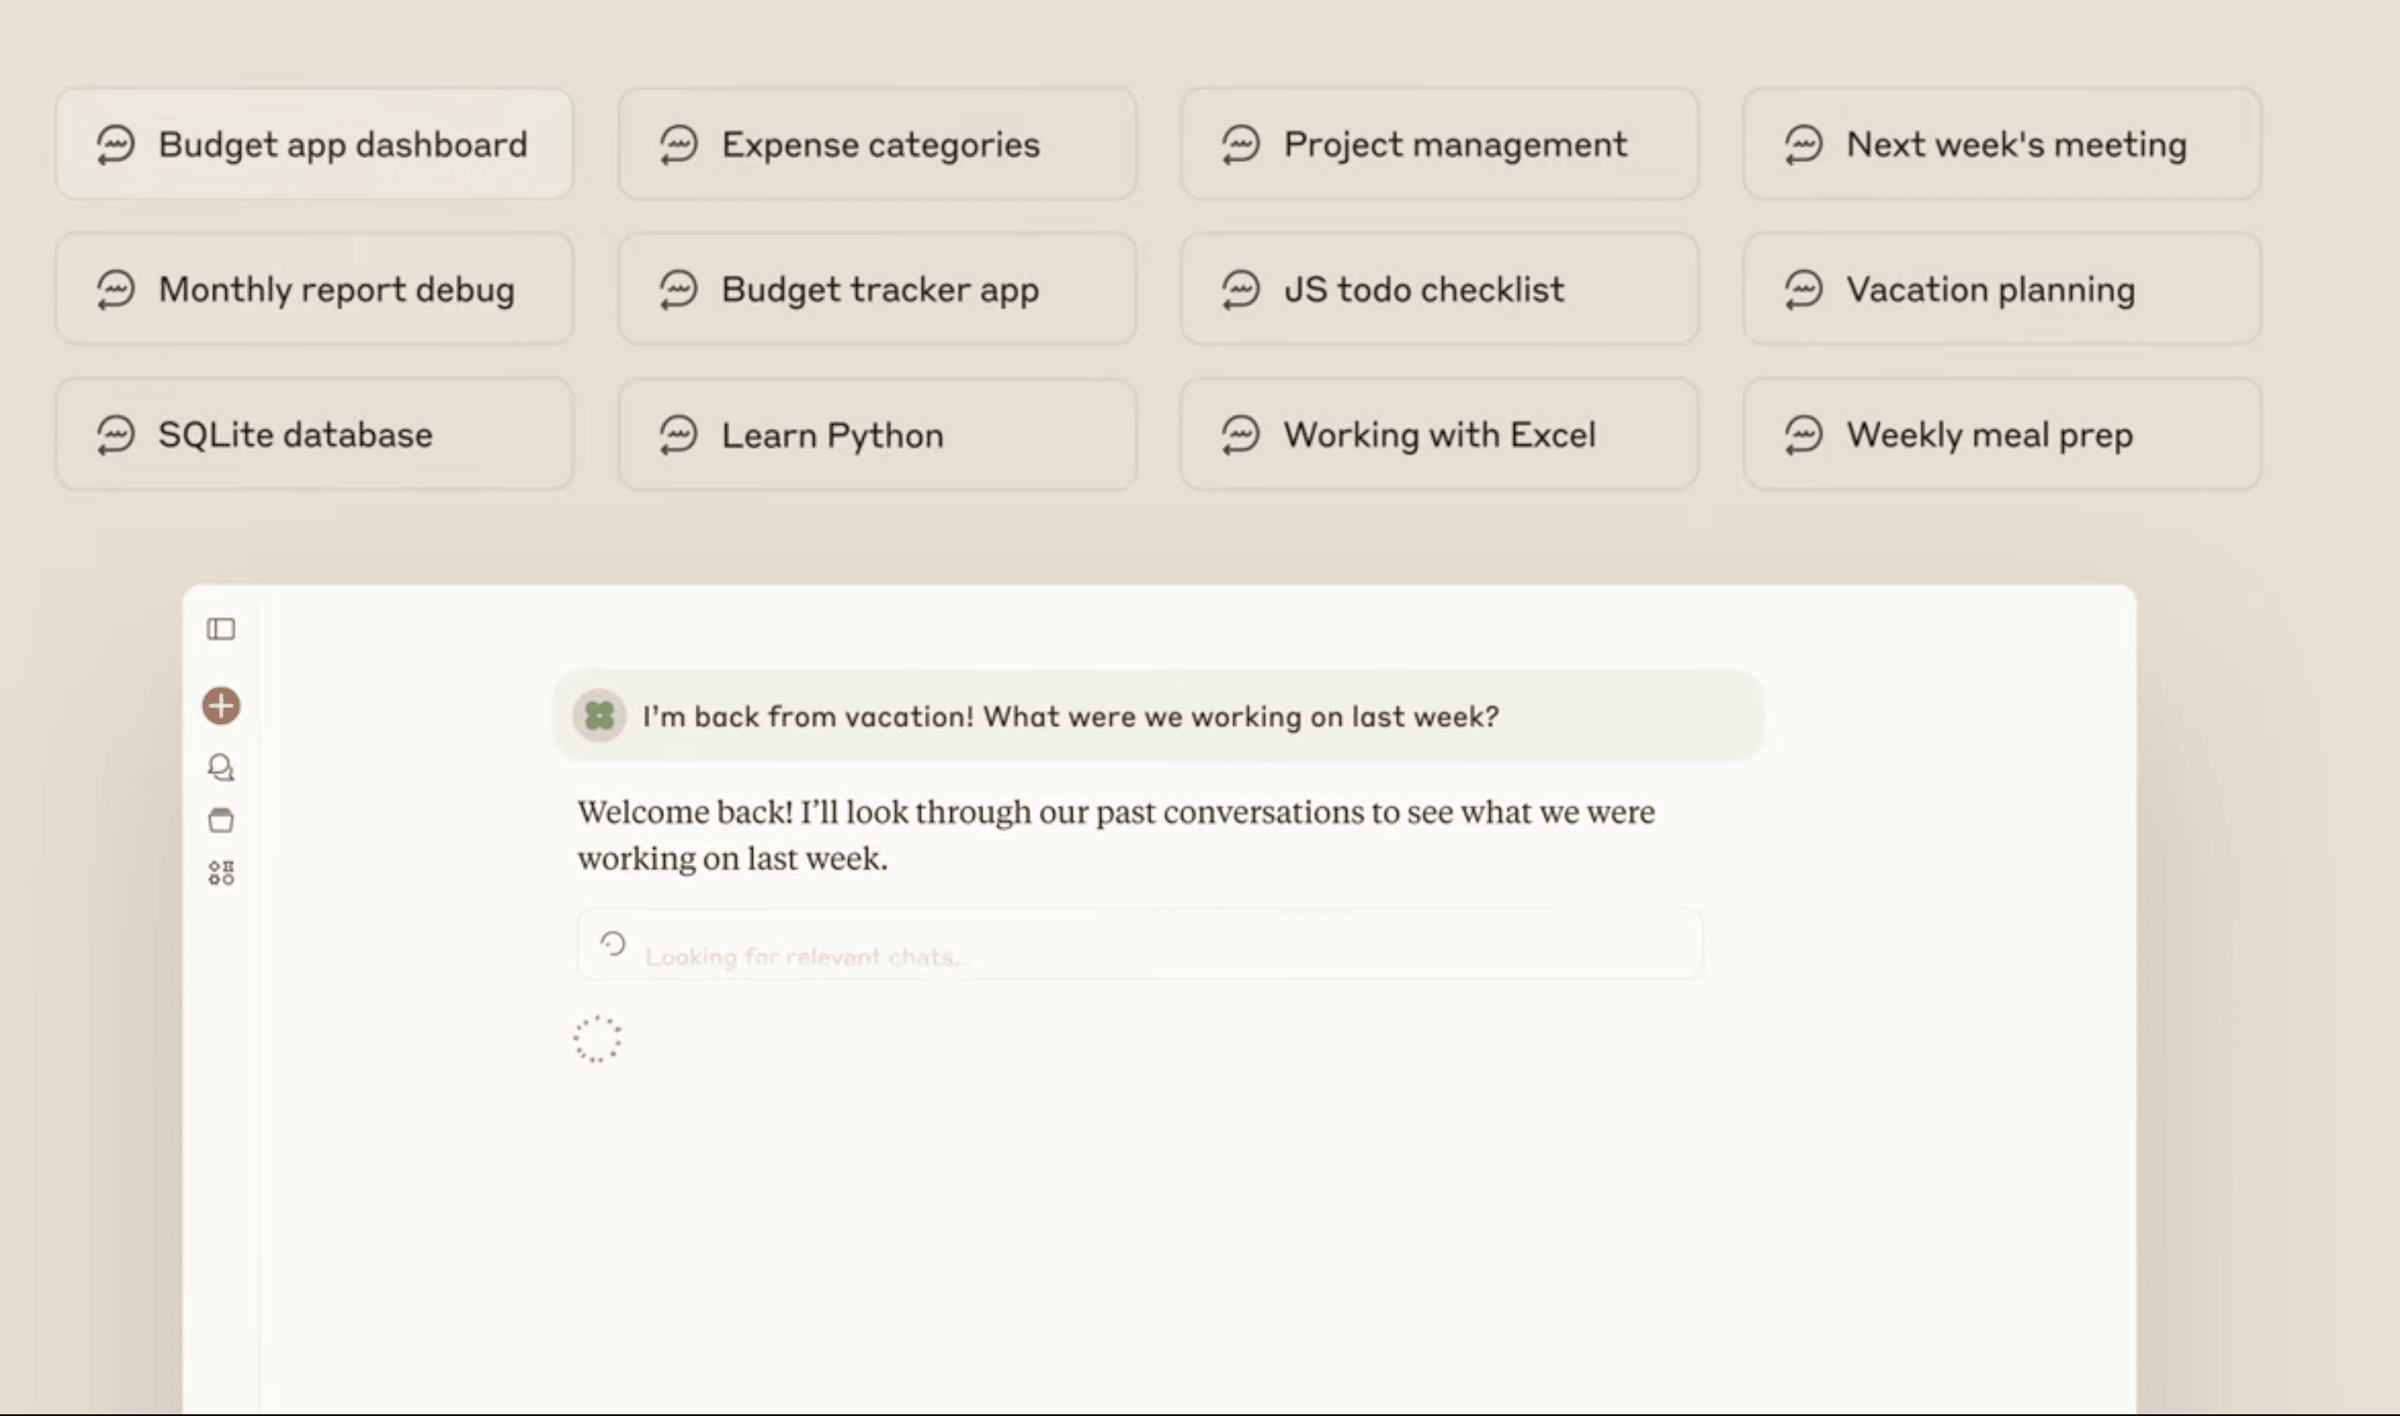Select the Project management chat card
Image resolution: width=2400 pixels, height=1416 pixels.
pyautogui.click(x=1439, y=144)
